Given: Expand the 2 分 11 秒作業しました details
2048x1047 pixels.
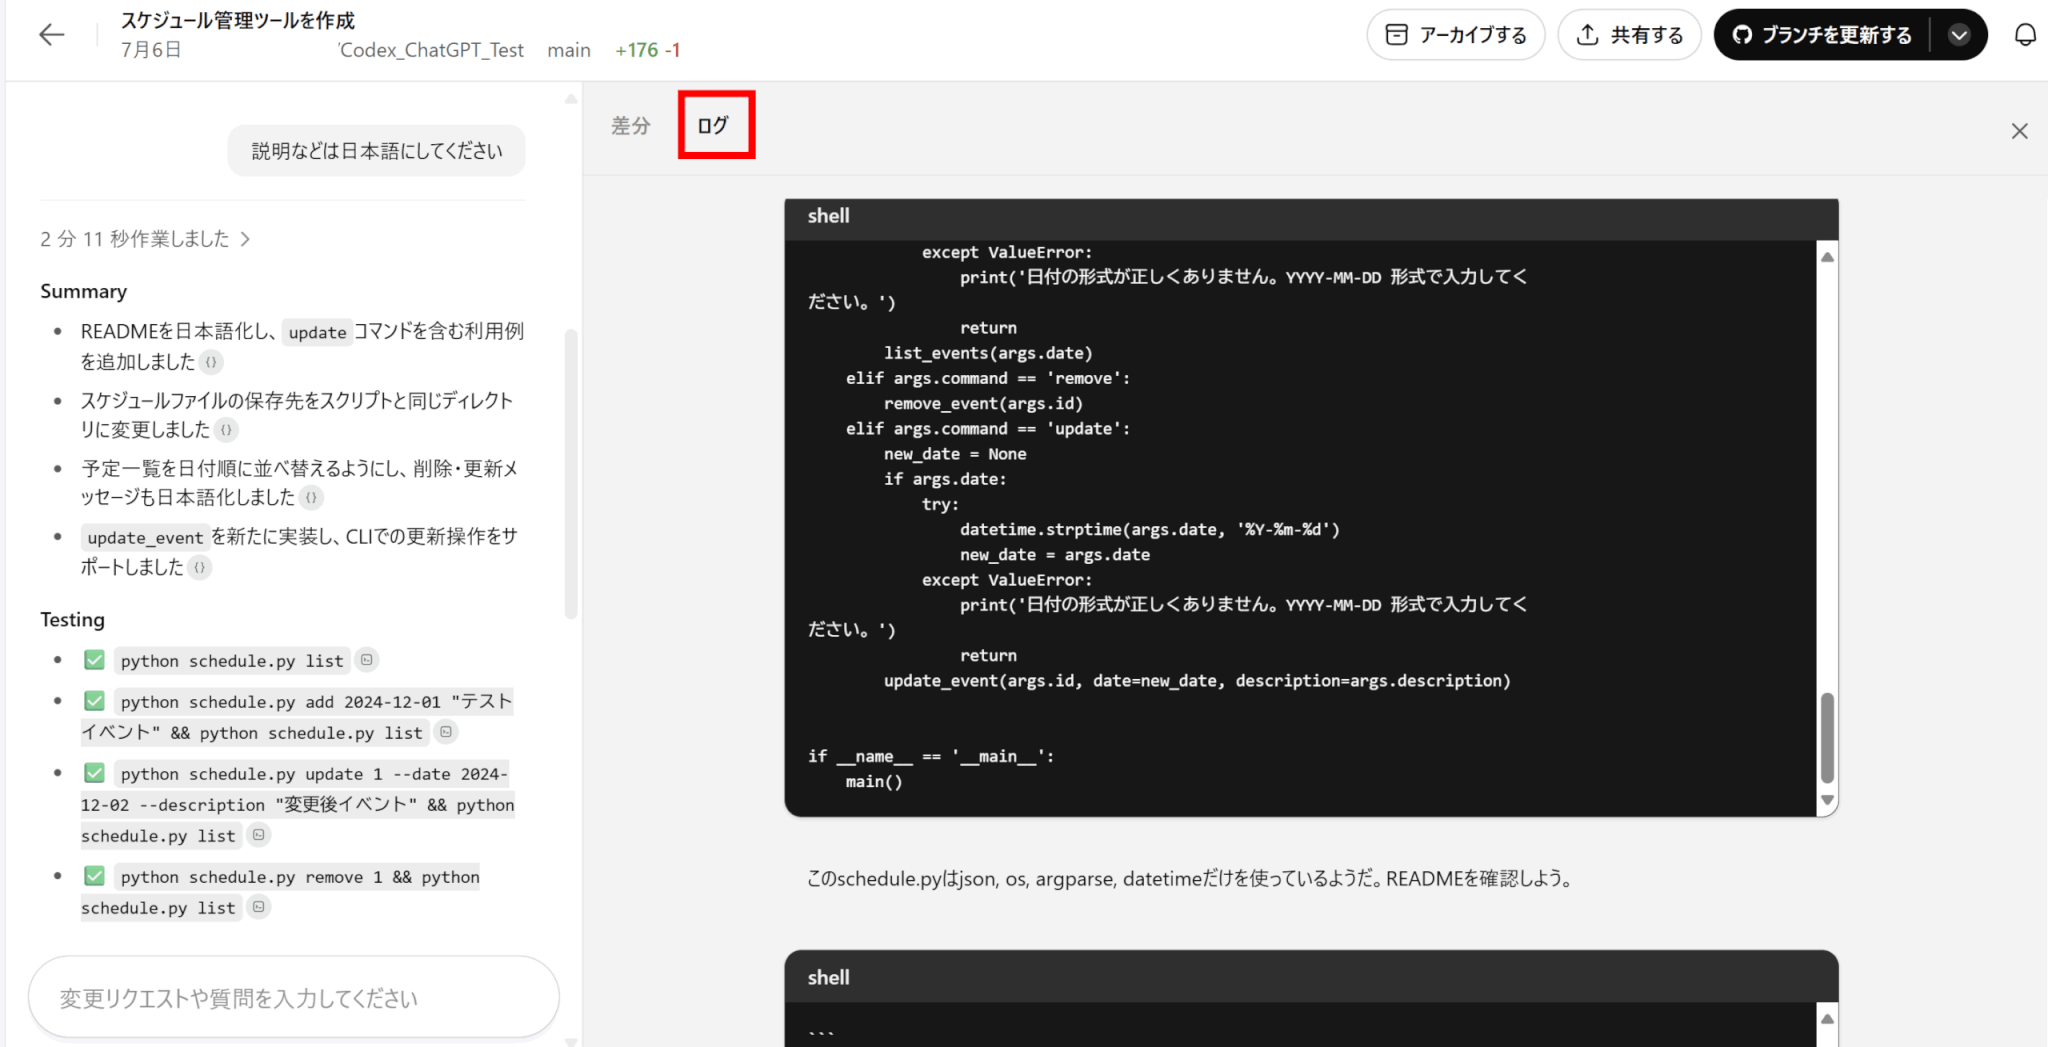Looking at the screenshot, I should 145,239.
